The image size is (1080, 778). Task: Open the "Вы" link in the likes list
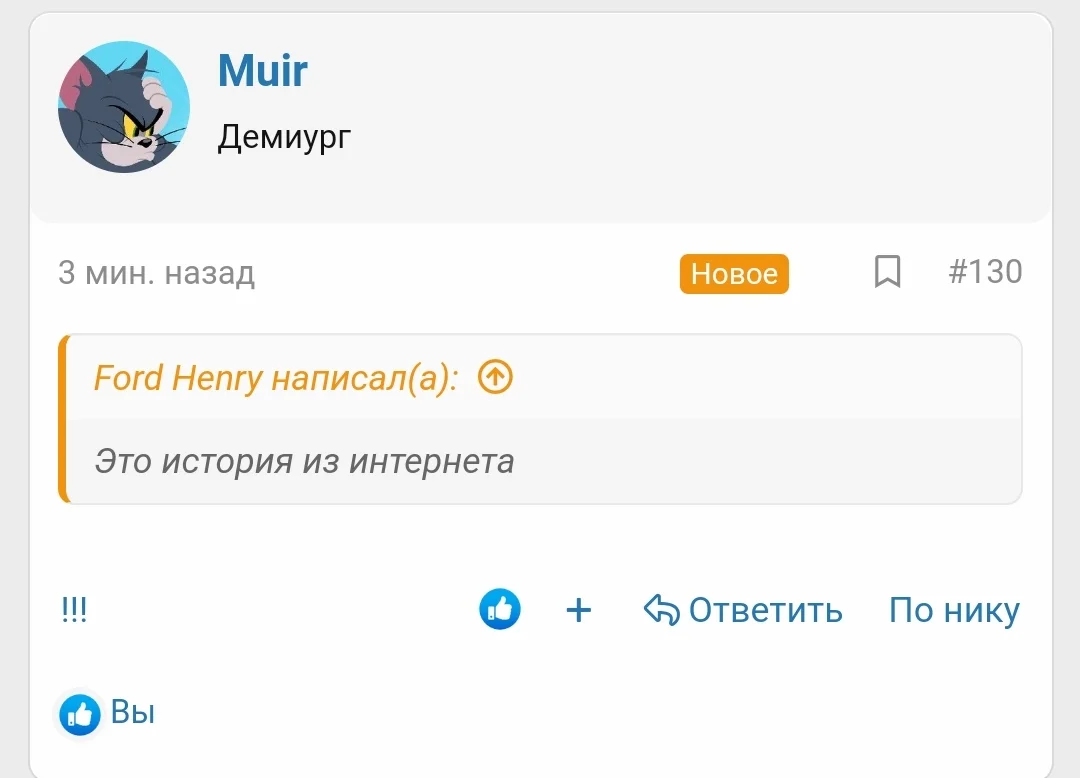coord(133,713)
